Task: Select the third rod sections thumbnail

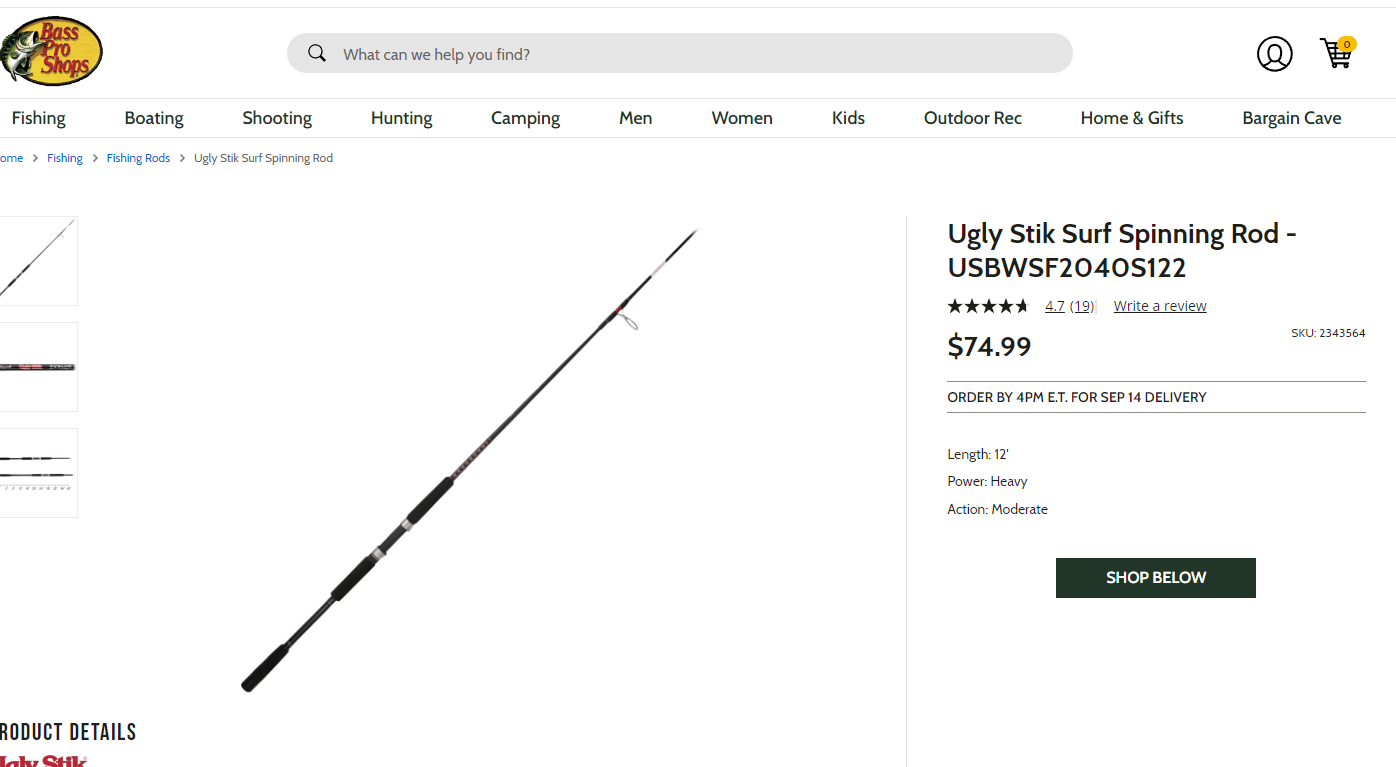Action: coord(38,473)
